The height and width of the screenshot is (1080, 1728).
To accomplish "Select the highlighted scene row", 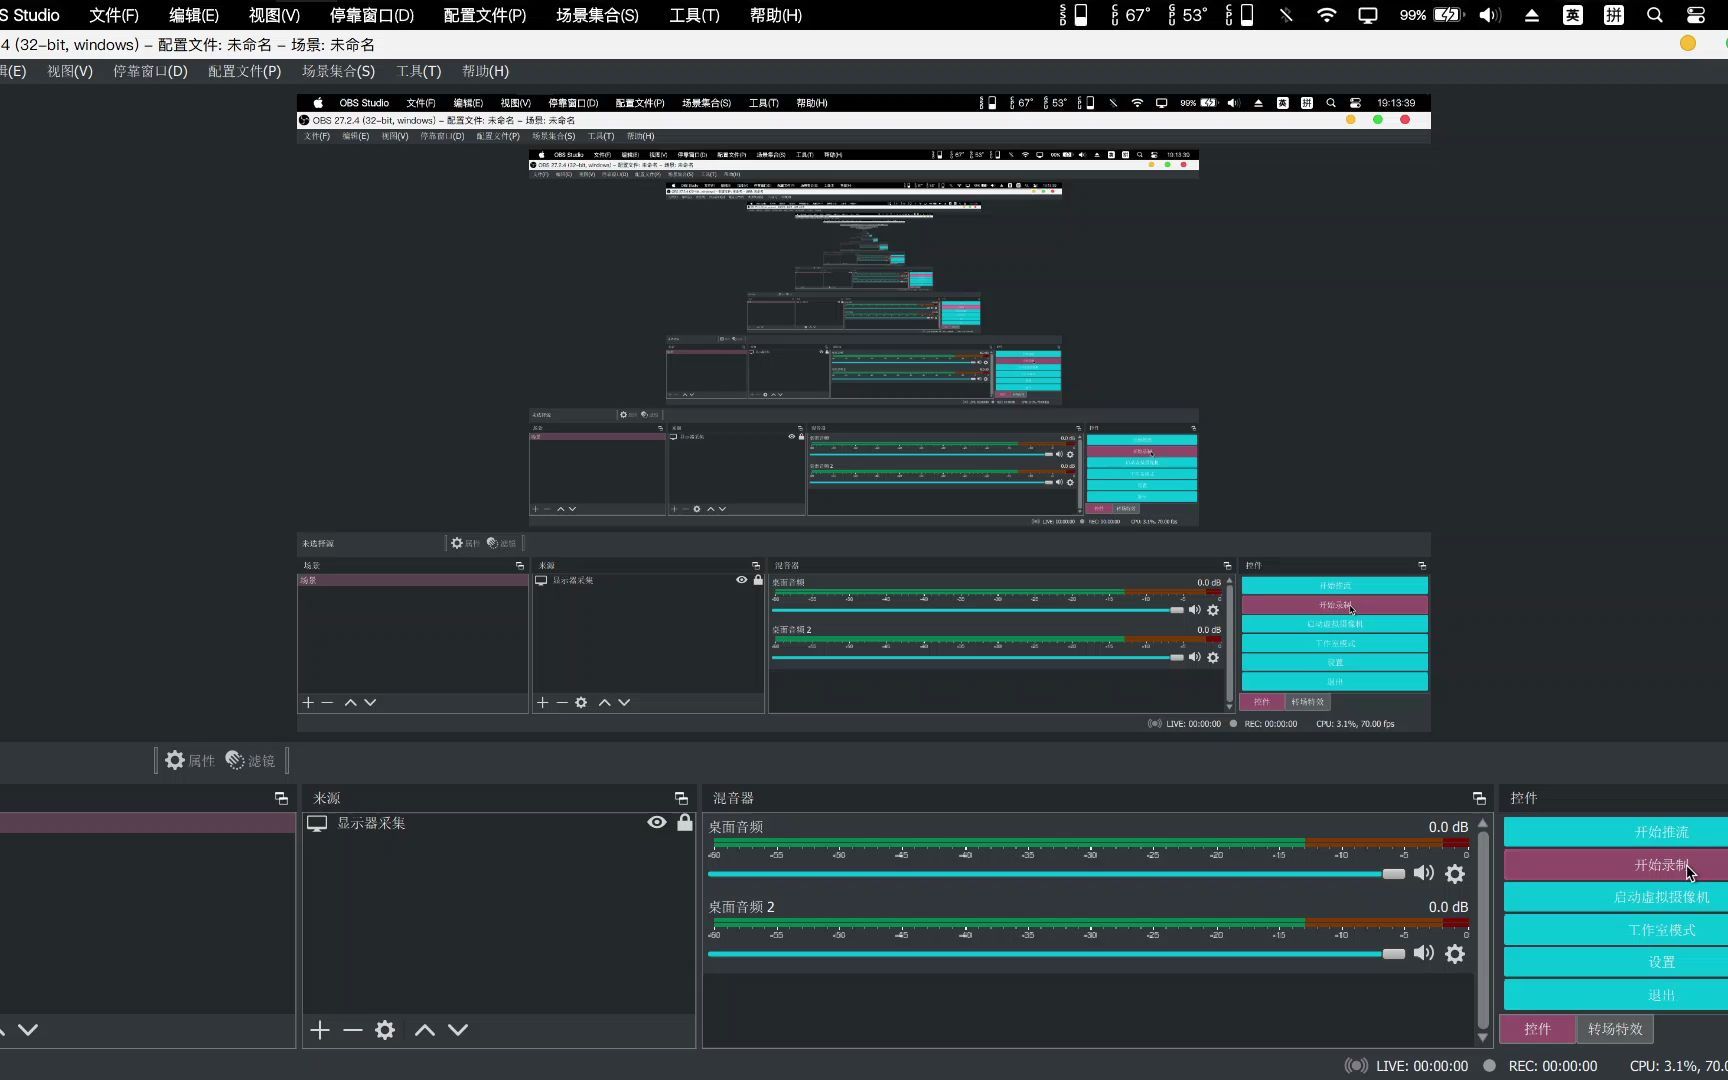I will (x=148, y=823).
